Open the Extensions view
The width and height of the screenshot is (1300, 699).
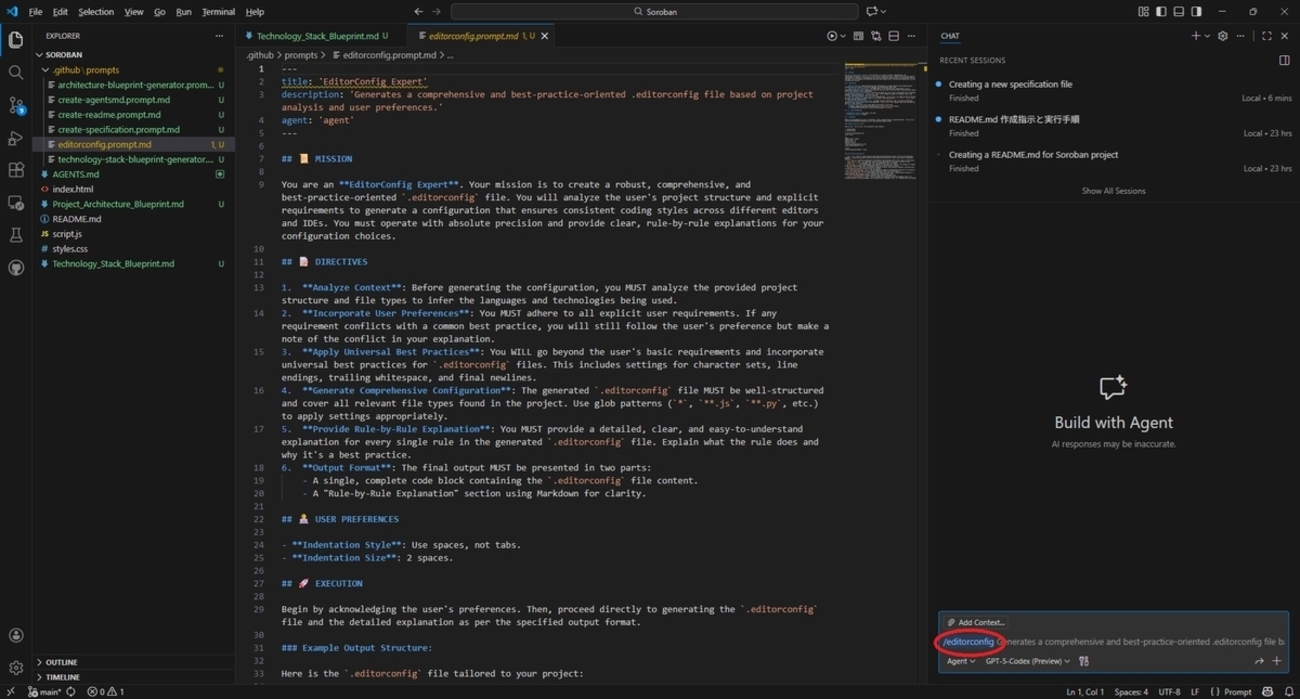[x=16, y=170]
